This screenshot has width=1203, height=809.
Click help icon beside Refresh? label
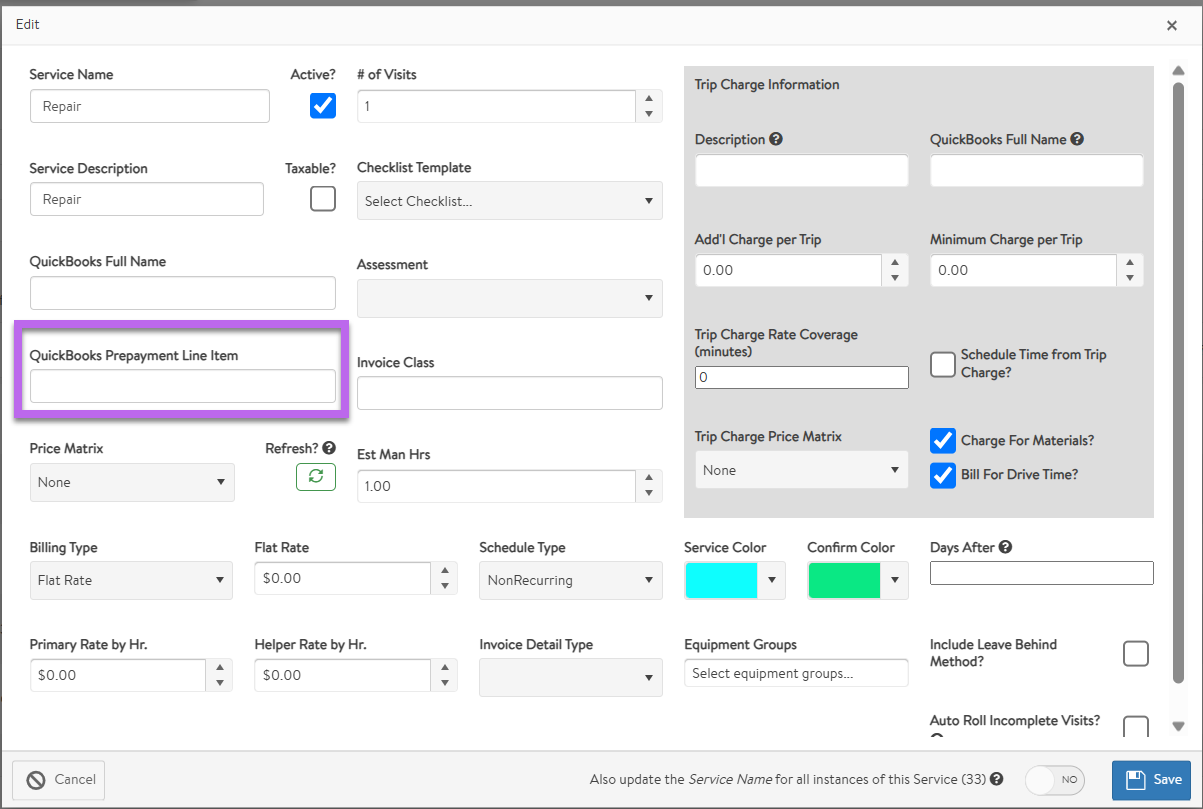tap(329, 449)
